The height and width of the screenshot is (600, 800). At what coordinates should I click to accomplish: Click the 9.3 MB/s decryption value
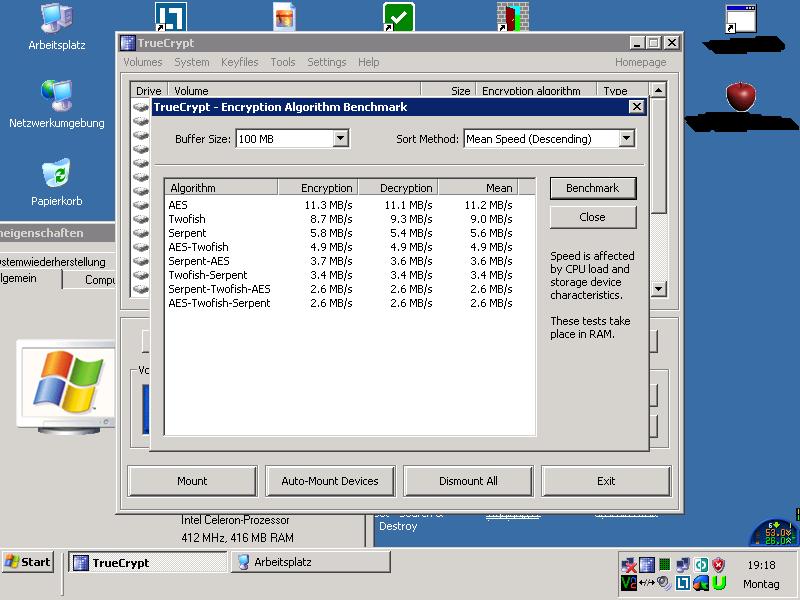pyautogui.click(x=411, y=219)
